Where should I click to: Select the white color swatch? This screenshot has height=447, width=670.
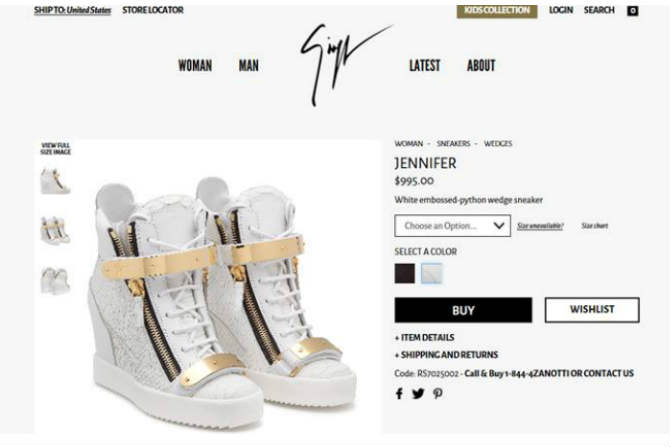point(432,273)
